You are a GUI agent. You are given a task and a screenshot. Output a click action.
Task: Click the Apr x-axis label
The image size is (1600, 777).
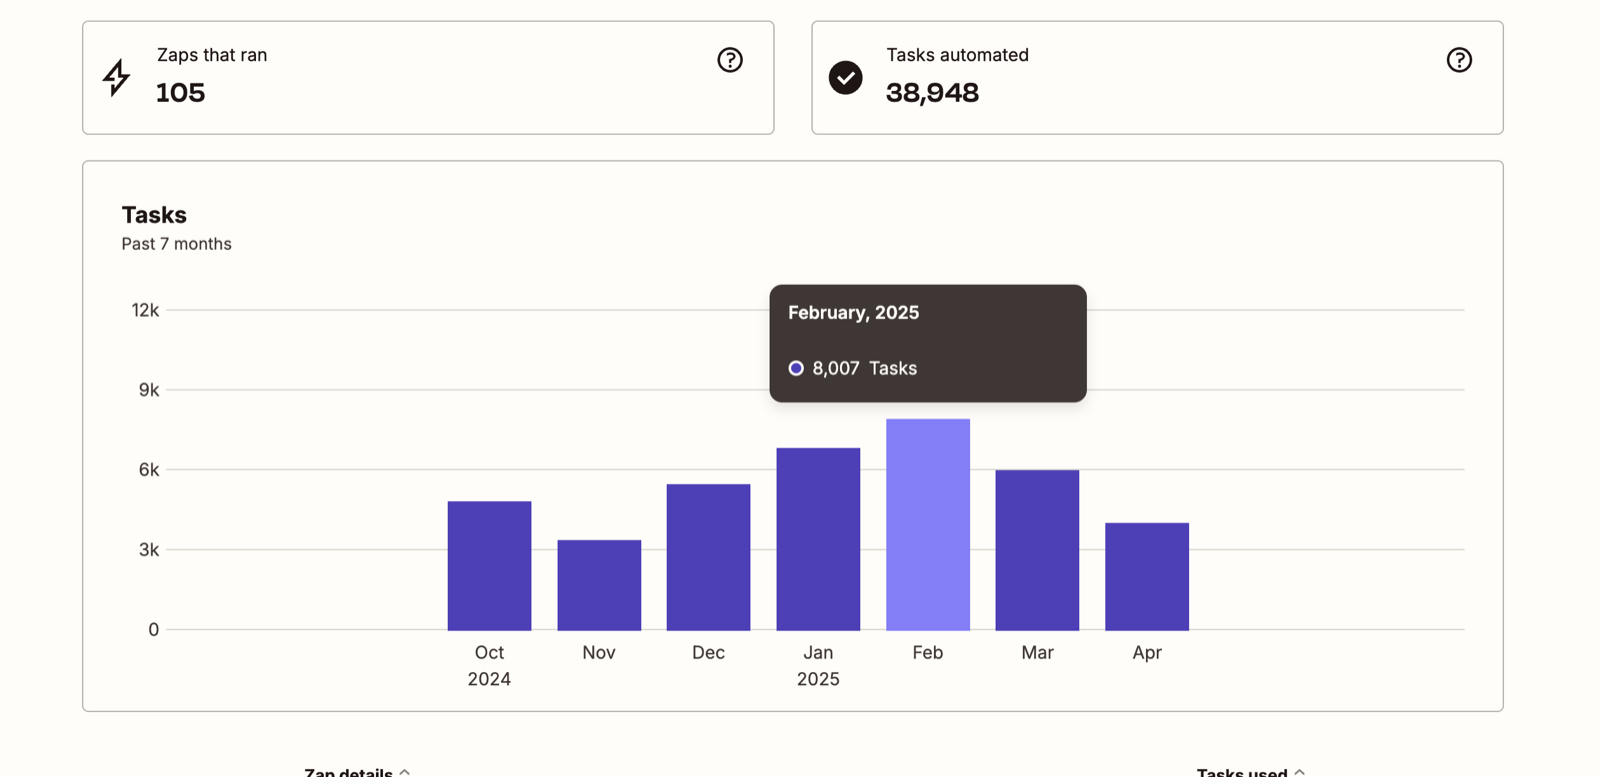coord(1147,653)
